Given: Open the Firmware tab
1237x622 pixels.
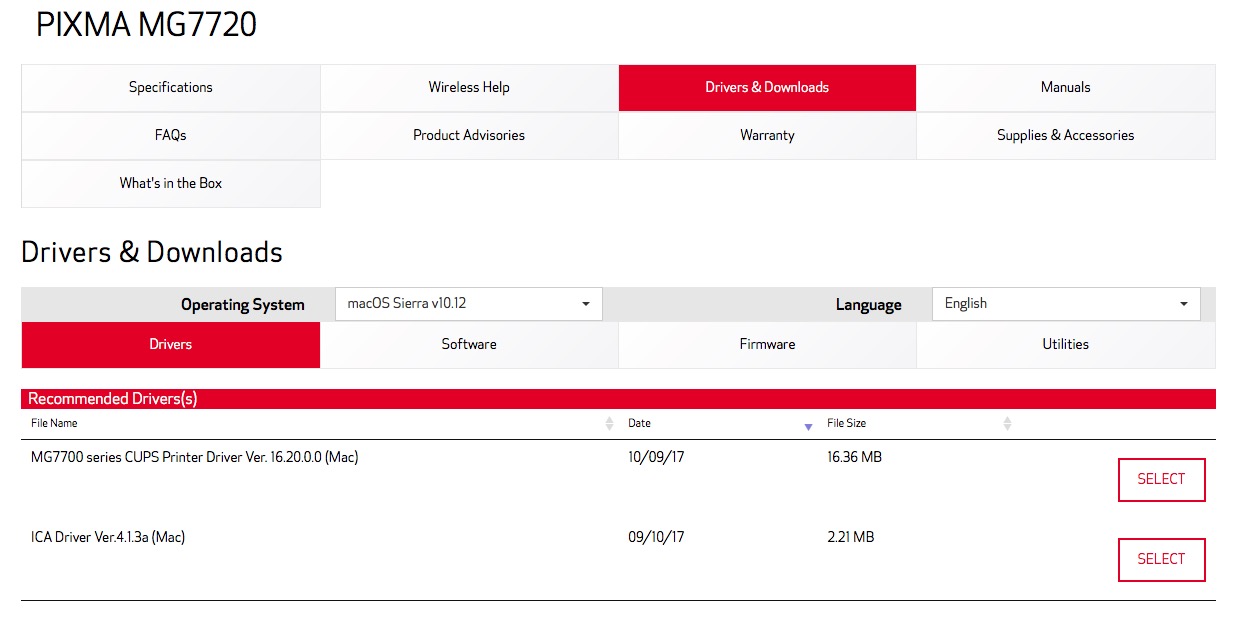Looking at the screenshot, I should [767, 344].
